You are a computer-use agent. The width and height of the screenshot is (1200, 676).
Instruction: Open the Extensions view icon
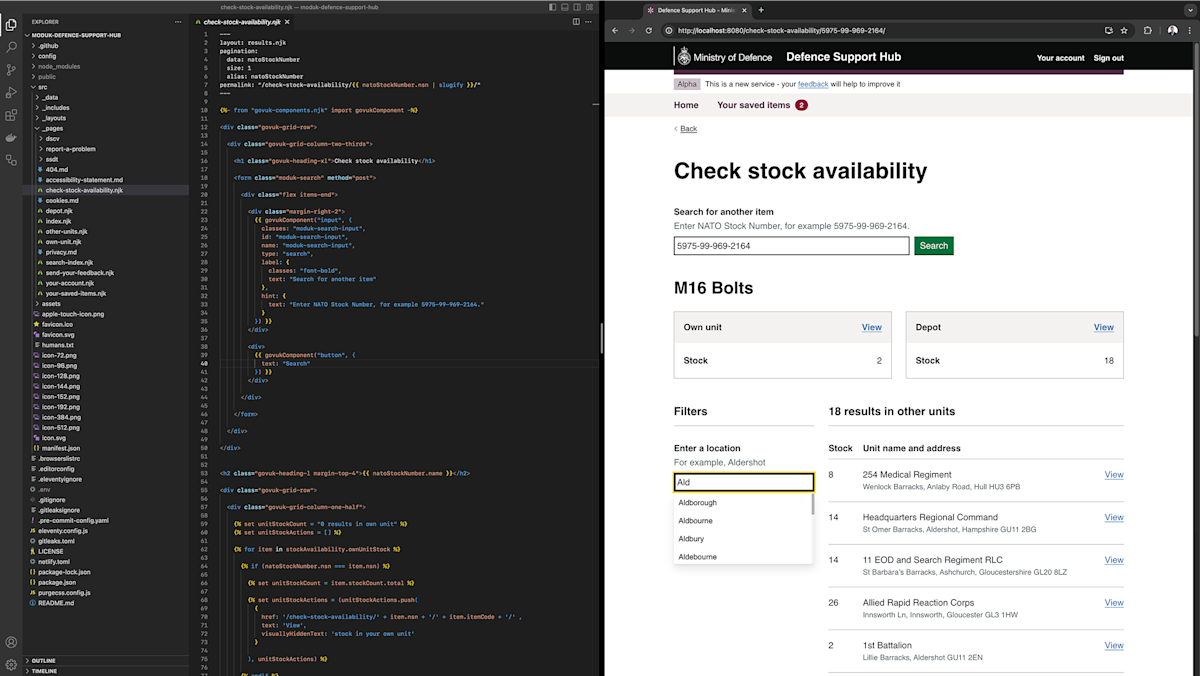[11, 114]
